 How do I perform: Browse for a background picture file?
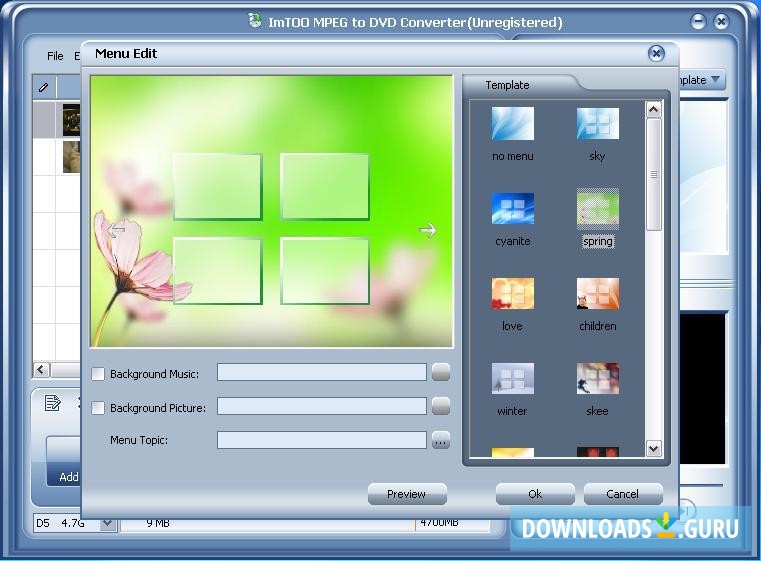tap(441, 406)
